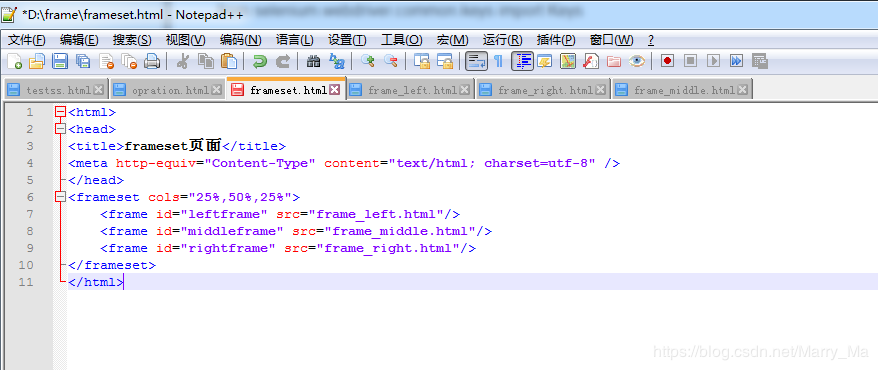Switch to the frame_middle.html tab
This screenshot has width=878, height=370.
(x=684, y=90)
